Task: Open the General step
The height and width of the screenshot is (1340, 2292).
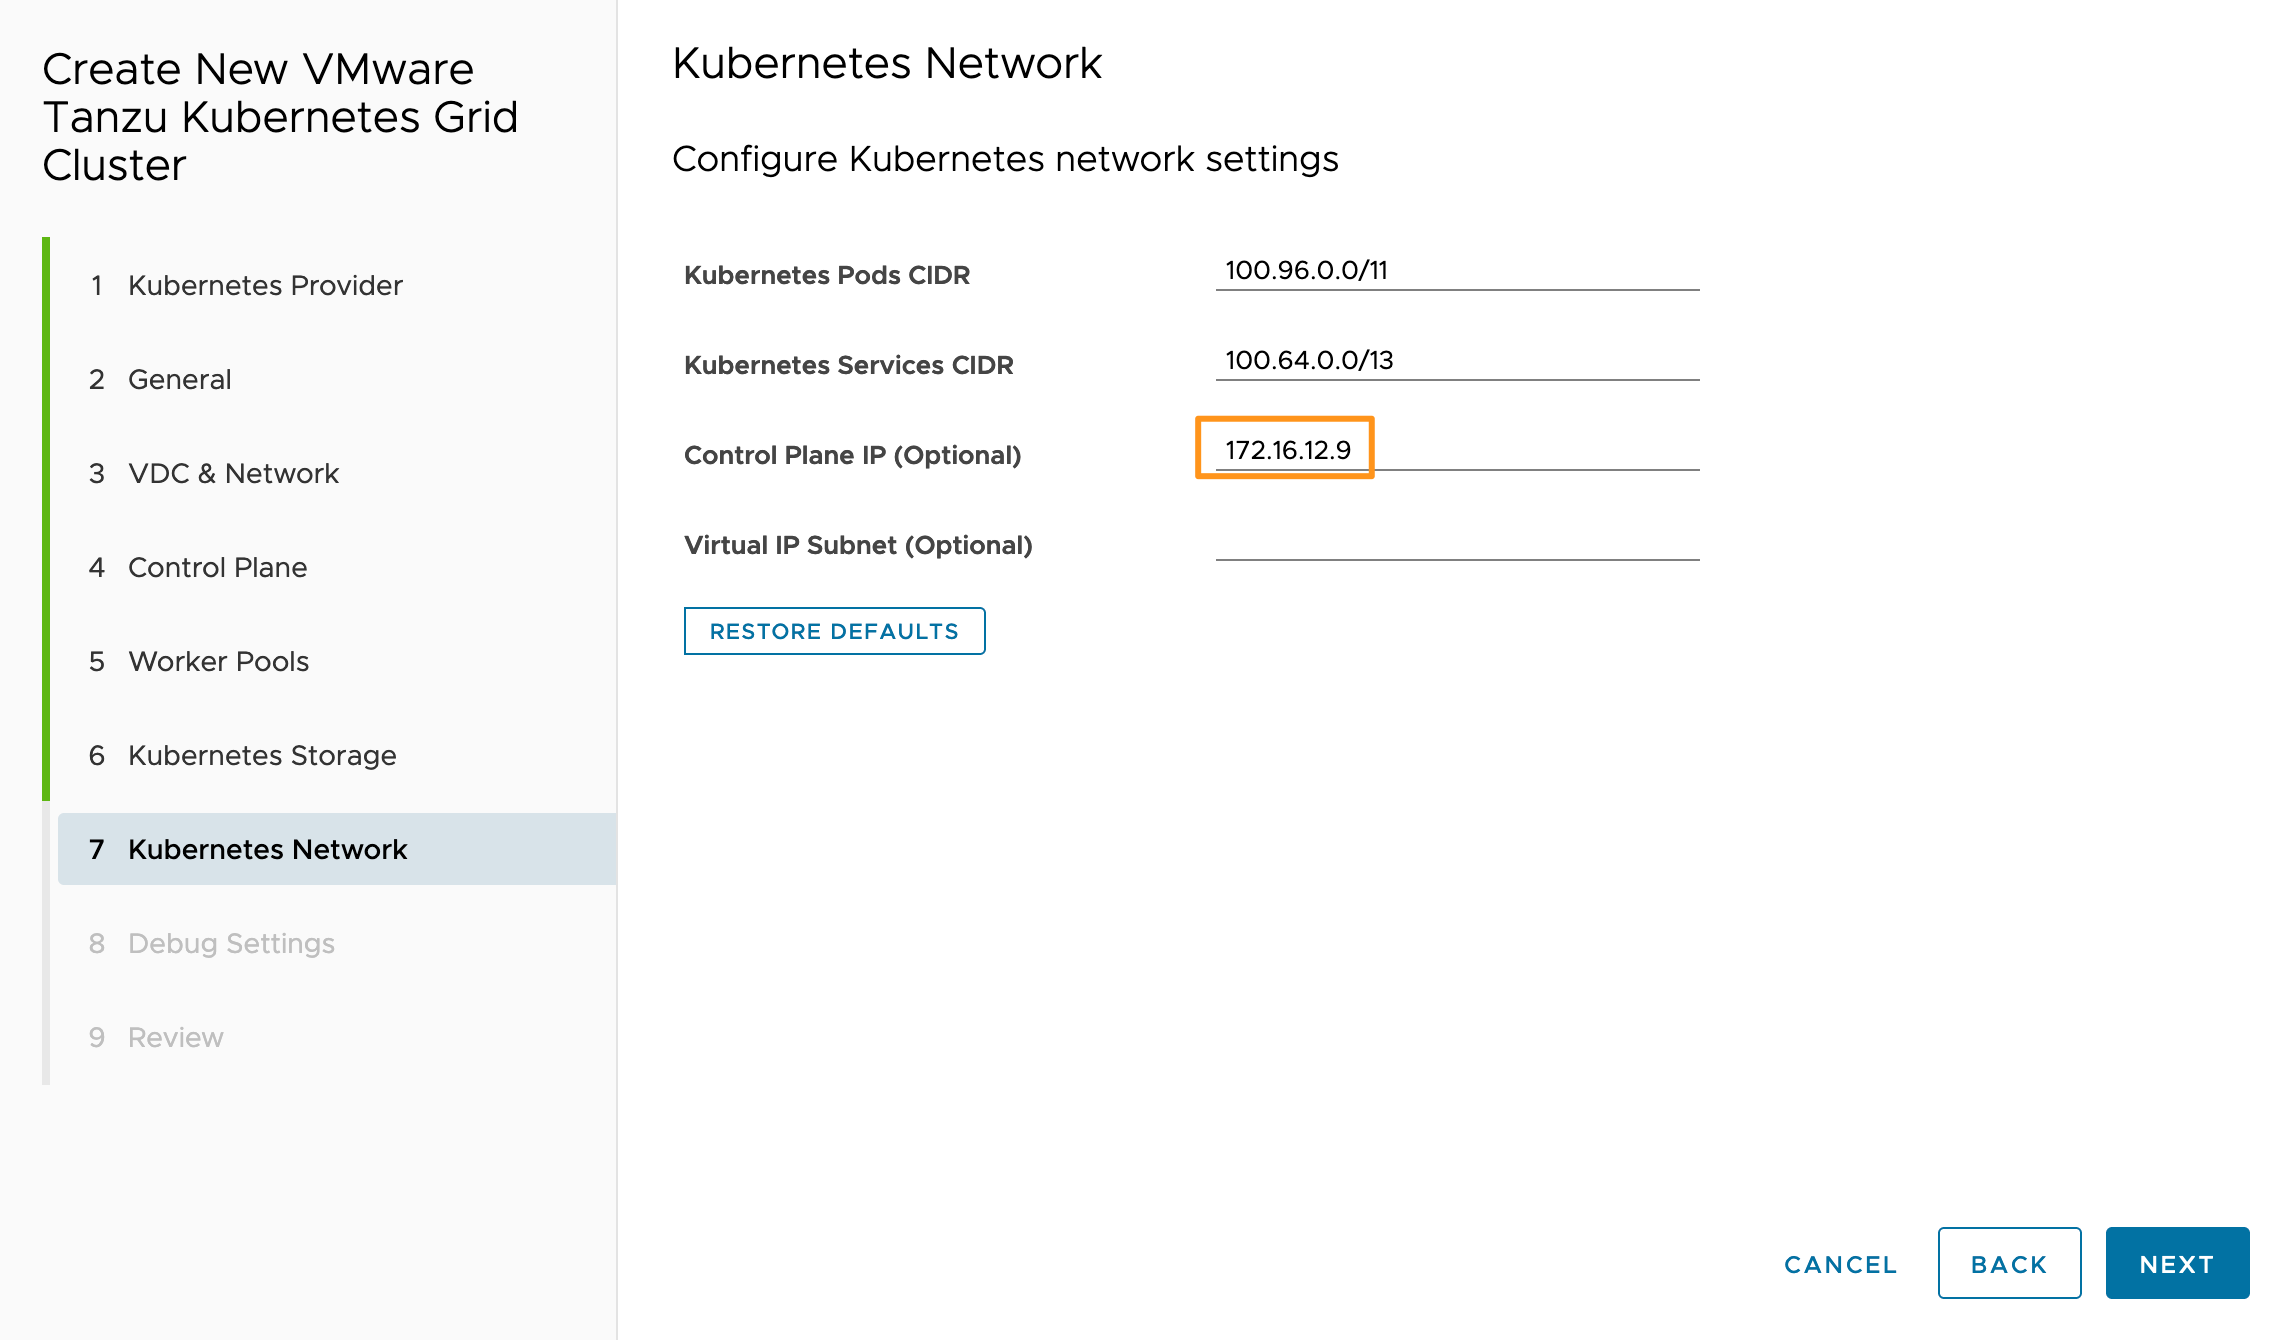Action: (x=160, y=379)
